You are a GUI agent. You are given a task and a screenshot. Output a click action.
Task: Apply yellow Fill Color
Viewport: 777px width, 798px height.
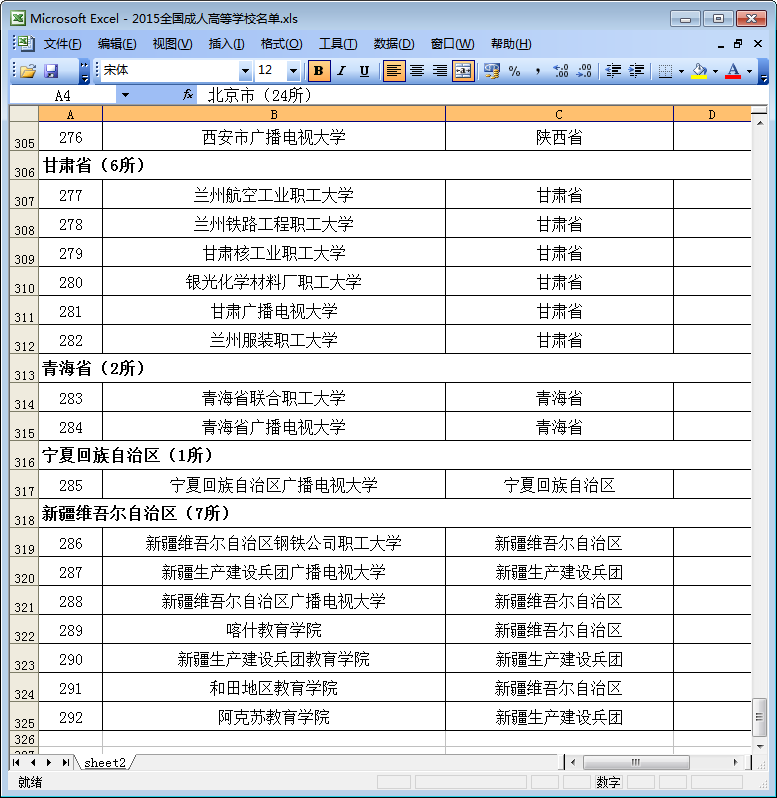point(700,71)
